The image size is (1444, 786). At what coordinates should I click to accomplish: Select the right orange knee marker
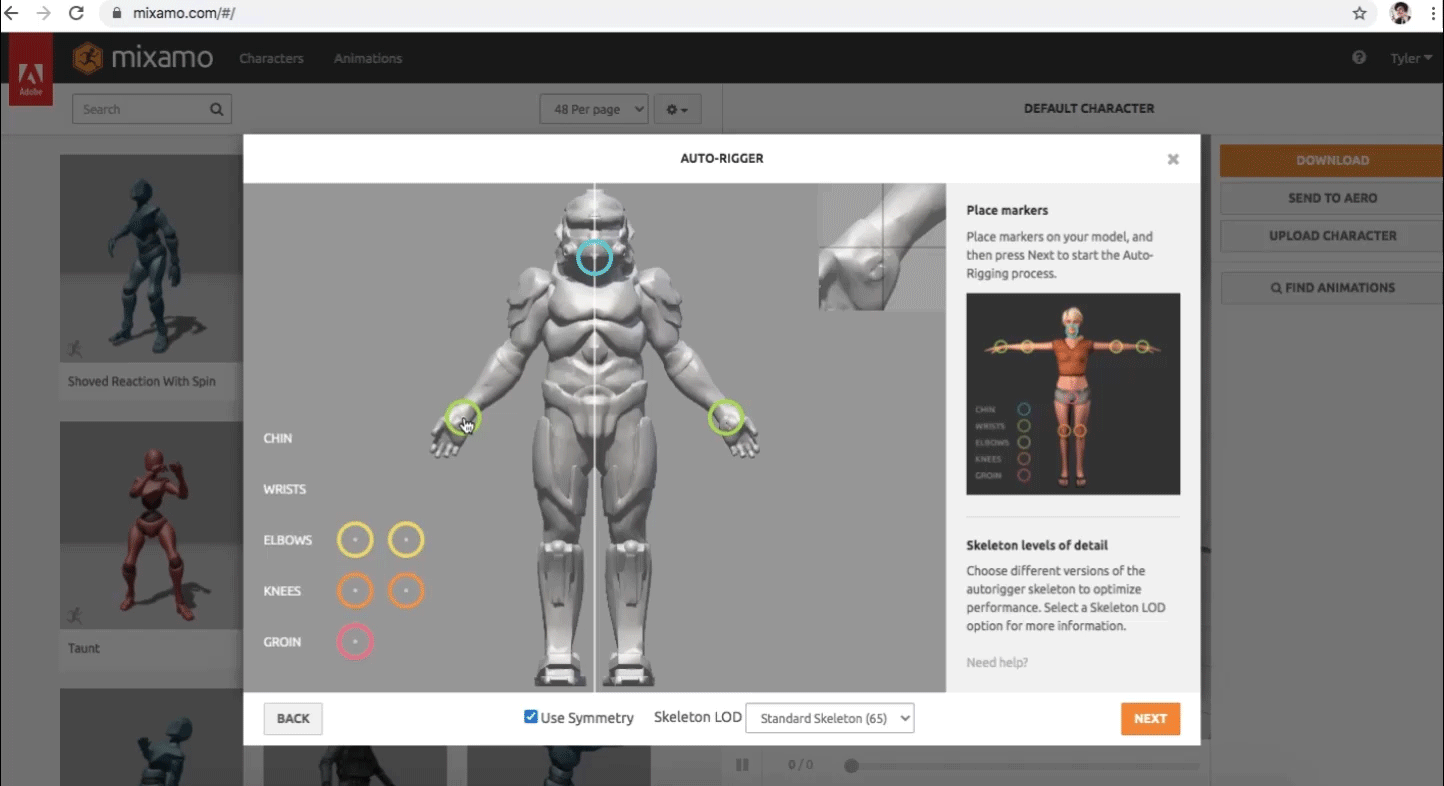click(406, 591)
